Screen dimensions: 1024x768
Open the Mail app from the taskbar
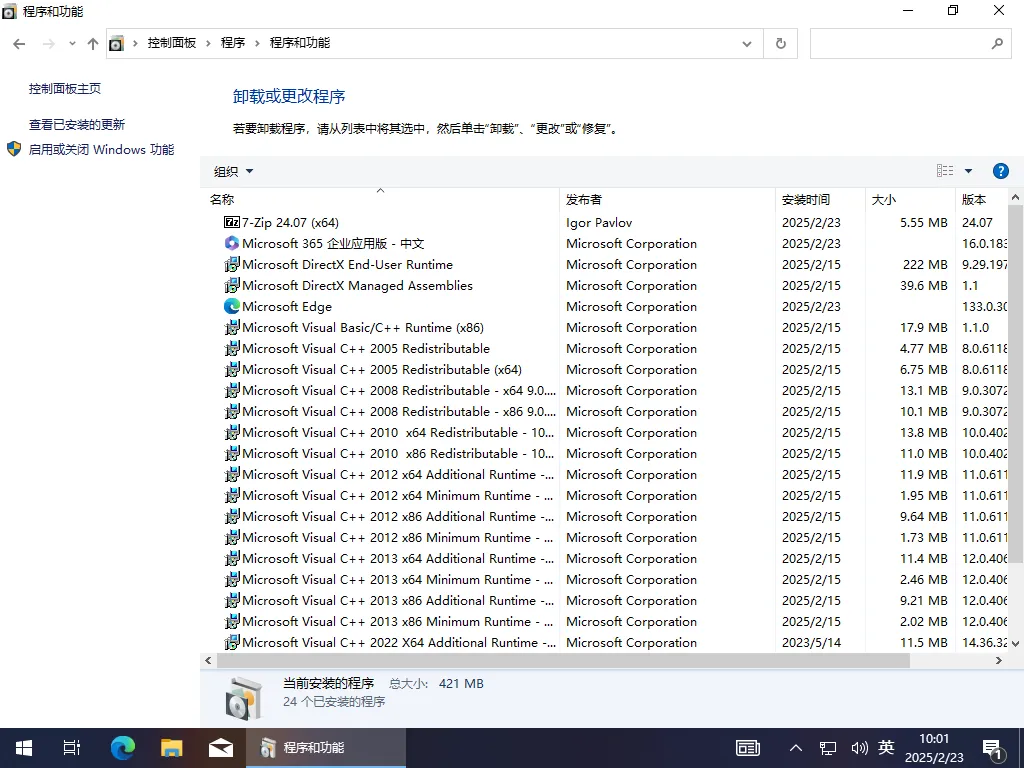coord(221,747)
